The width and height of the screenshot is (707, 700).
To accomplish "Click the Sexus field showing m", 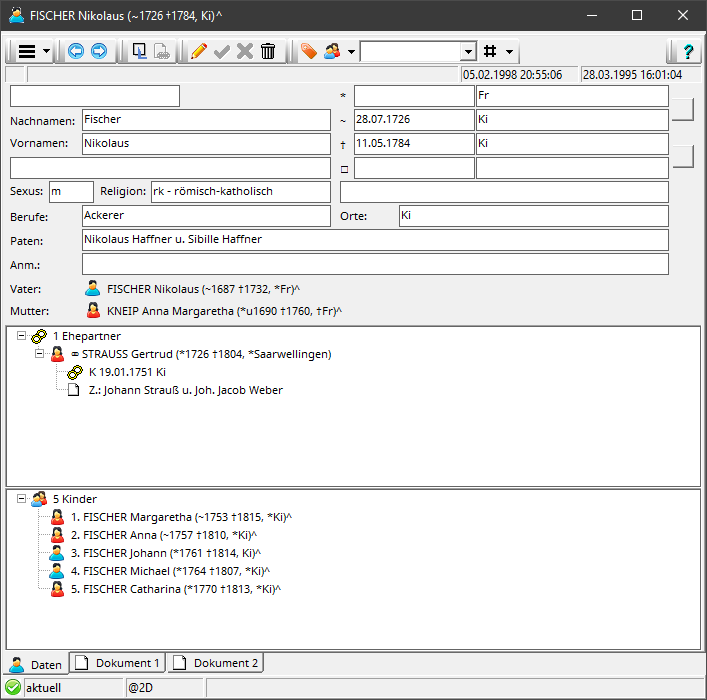I will tap(71, 192).
